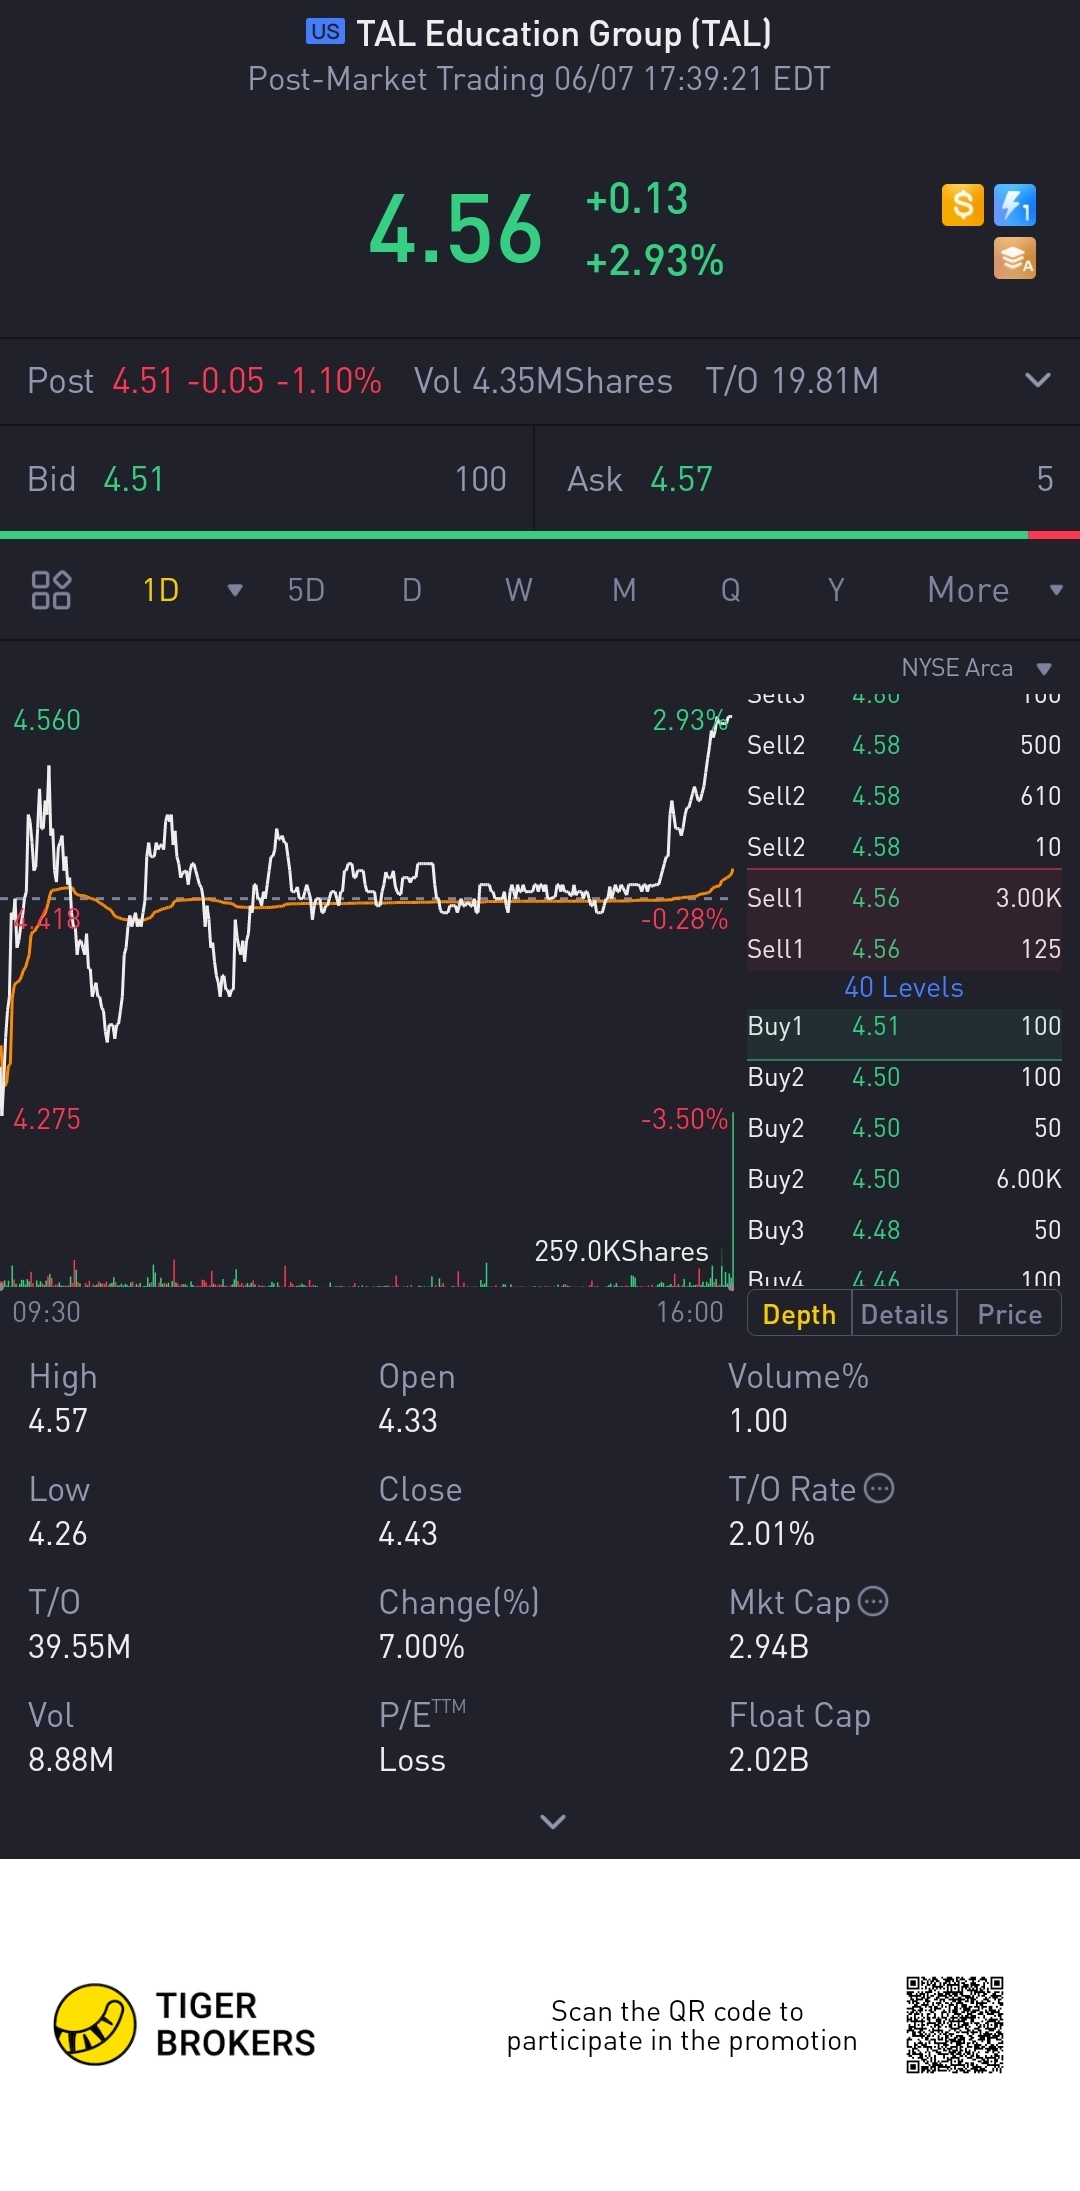The width and height of the screenshot is (1080, 2191).
Task: Switch to the Q quarterly chart tab
Action: pyautogui.click(x=731, y=590)
